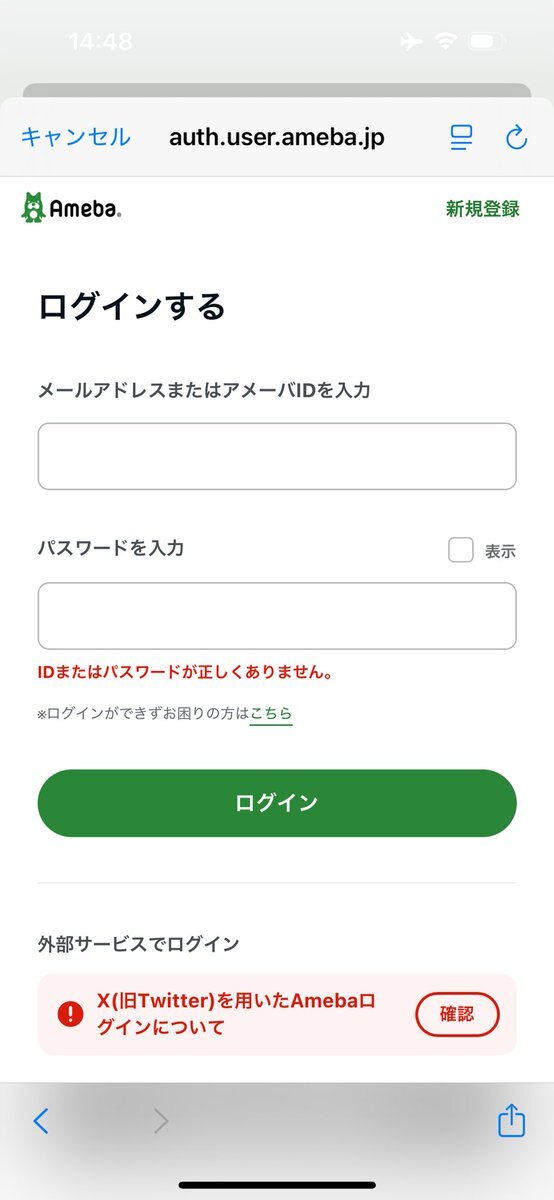Open the share sheet icon
Screen dimensions: 554x1200
click(512, 1119)
